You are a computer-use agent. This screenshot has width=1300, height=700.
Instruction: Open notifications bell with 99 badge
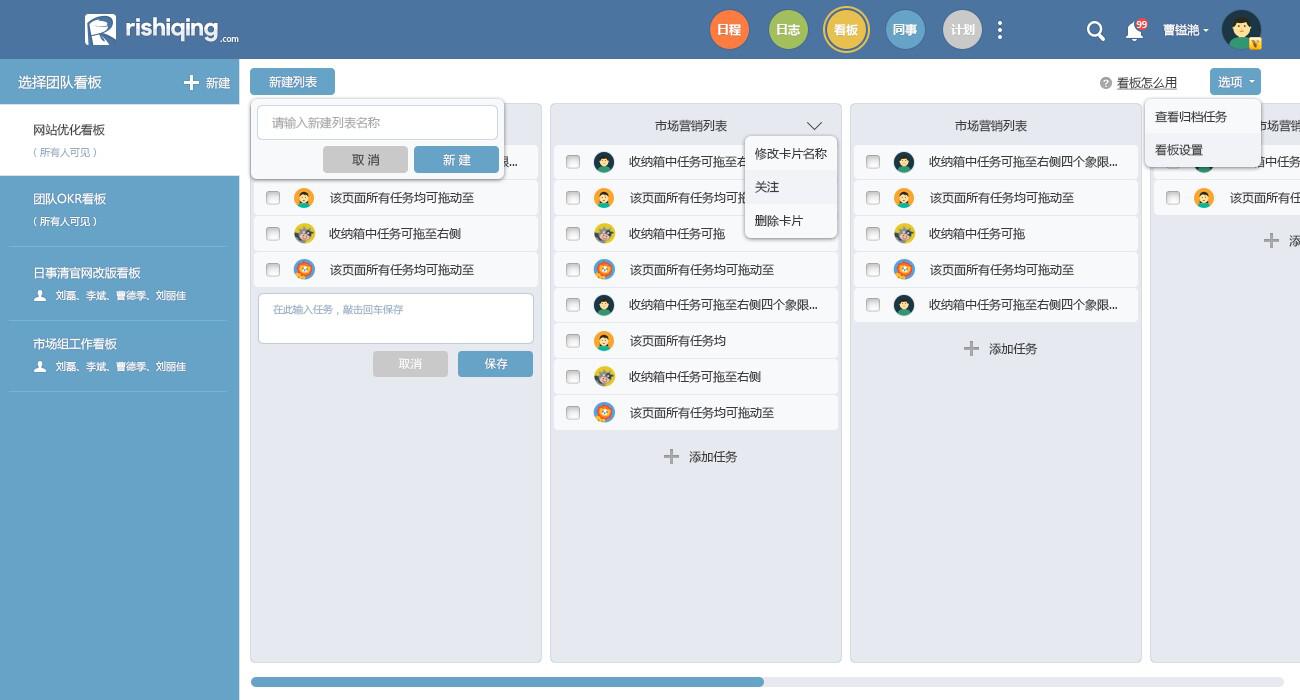tap(1135, 30)
